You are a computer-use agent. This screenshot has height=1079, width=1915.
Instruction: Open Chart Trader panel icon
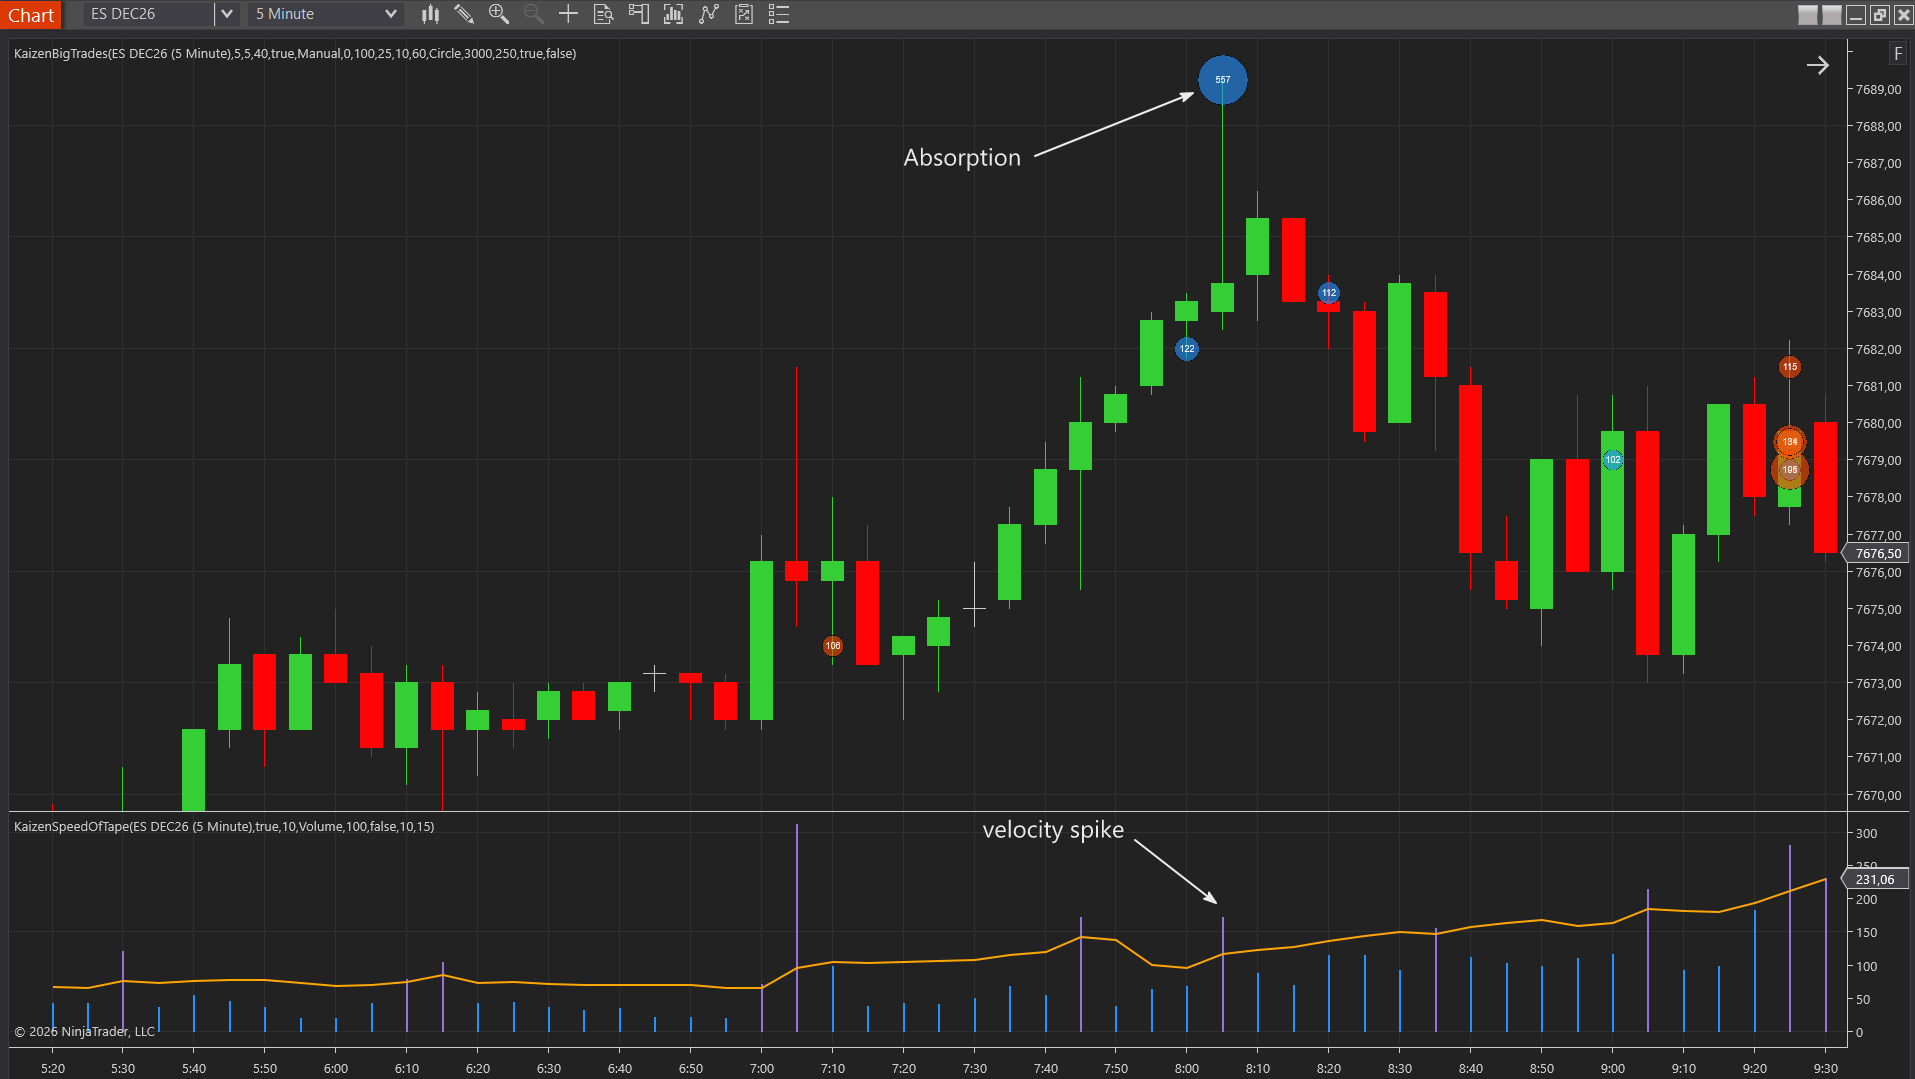click(x=638, y=14)
